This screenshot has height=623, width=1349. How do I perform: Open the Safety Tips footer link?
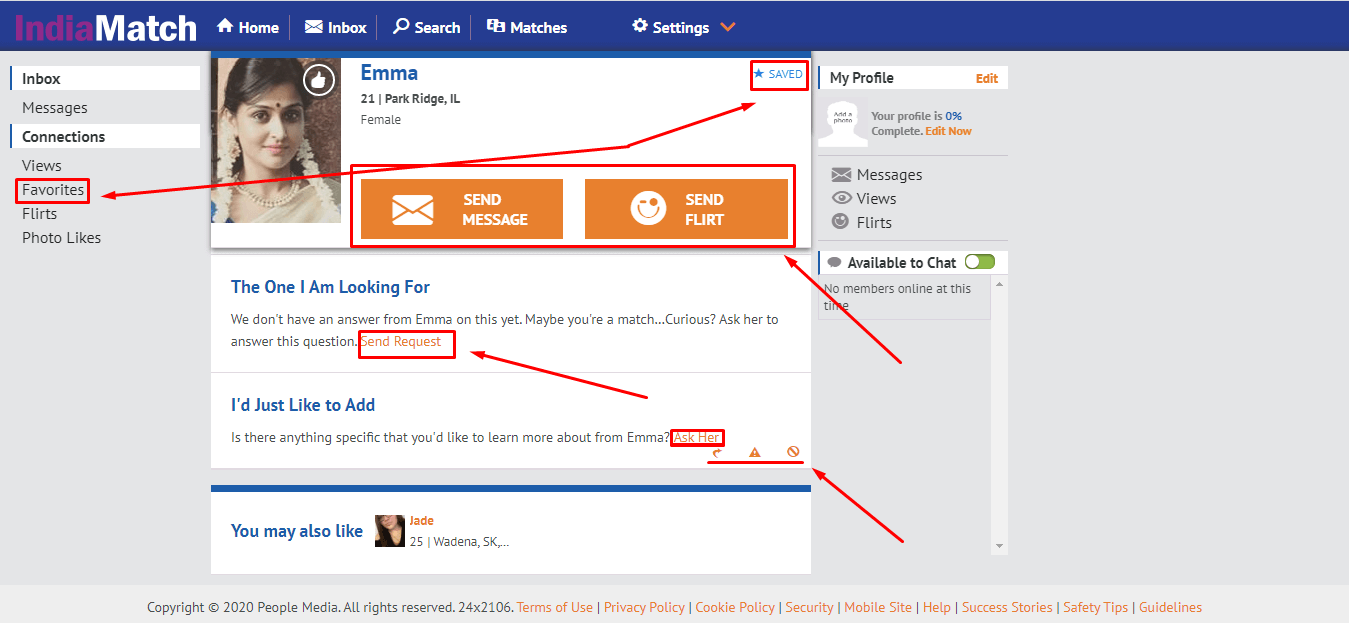tap(1095, 607)
